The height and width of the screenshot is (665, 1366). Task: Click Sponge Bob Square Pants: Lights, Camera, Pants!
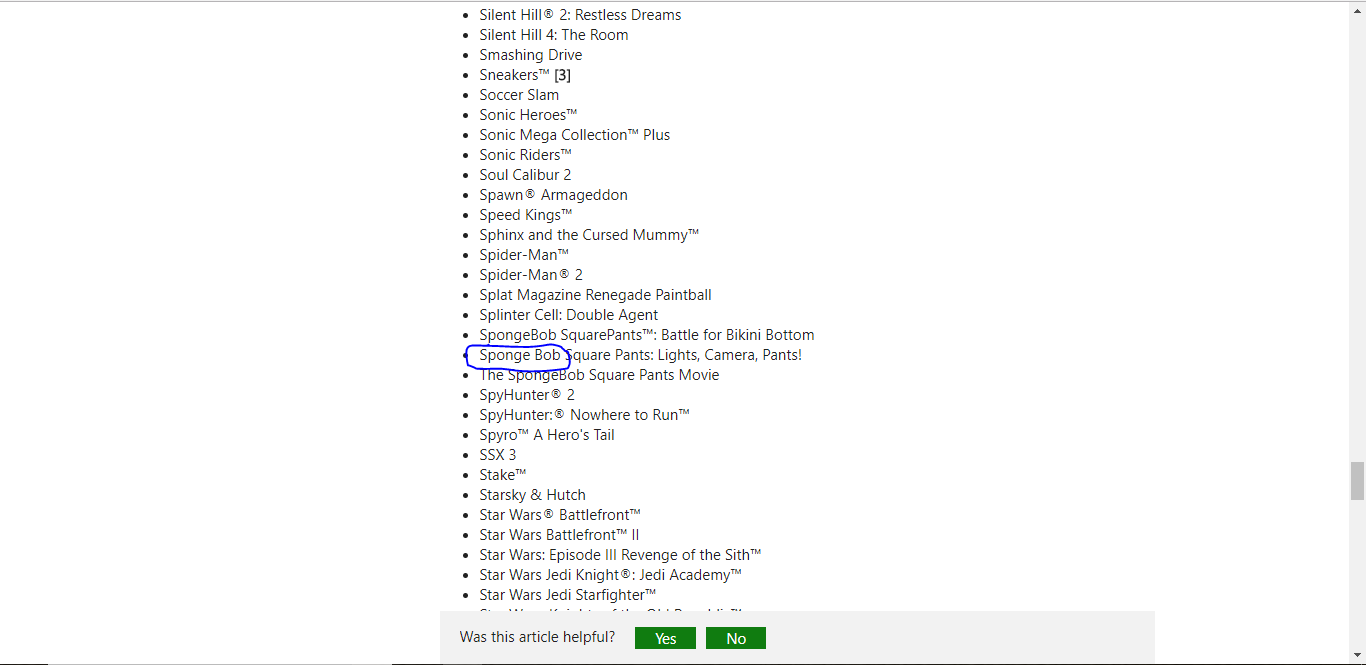(640, 355)
